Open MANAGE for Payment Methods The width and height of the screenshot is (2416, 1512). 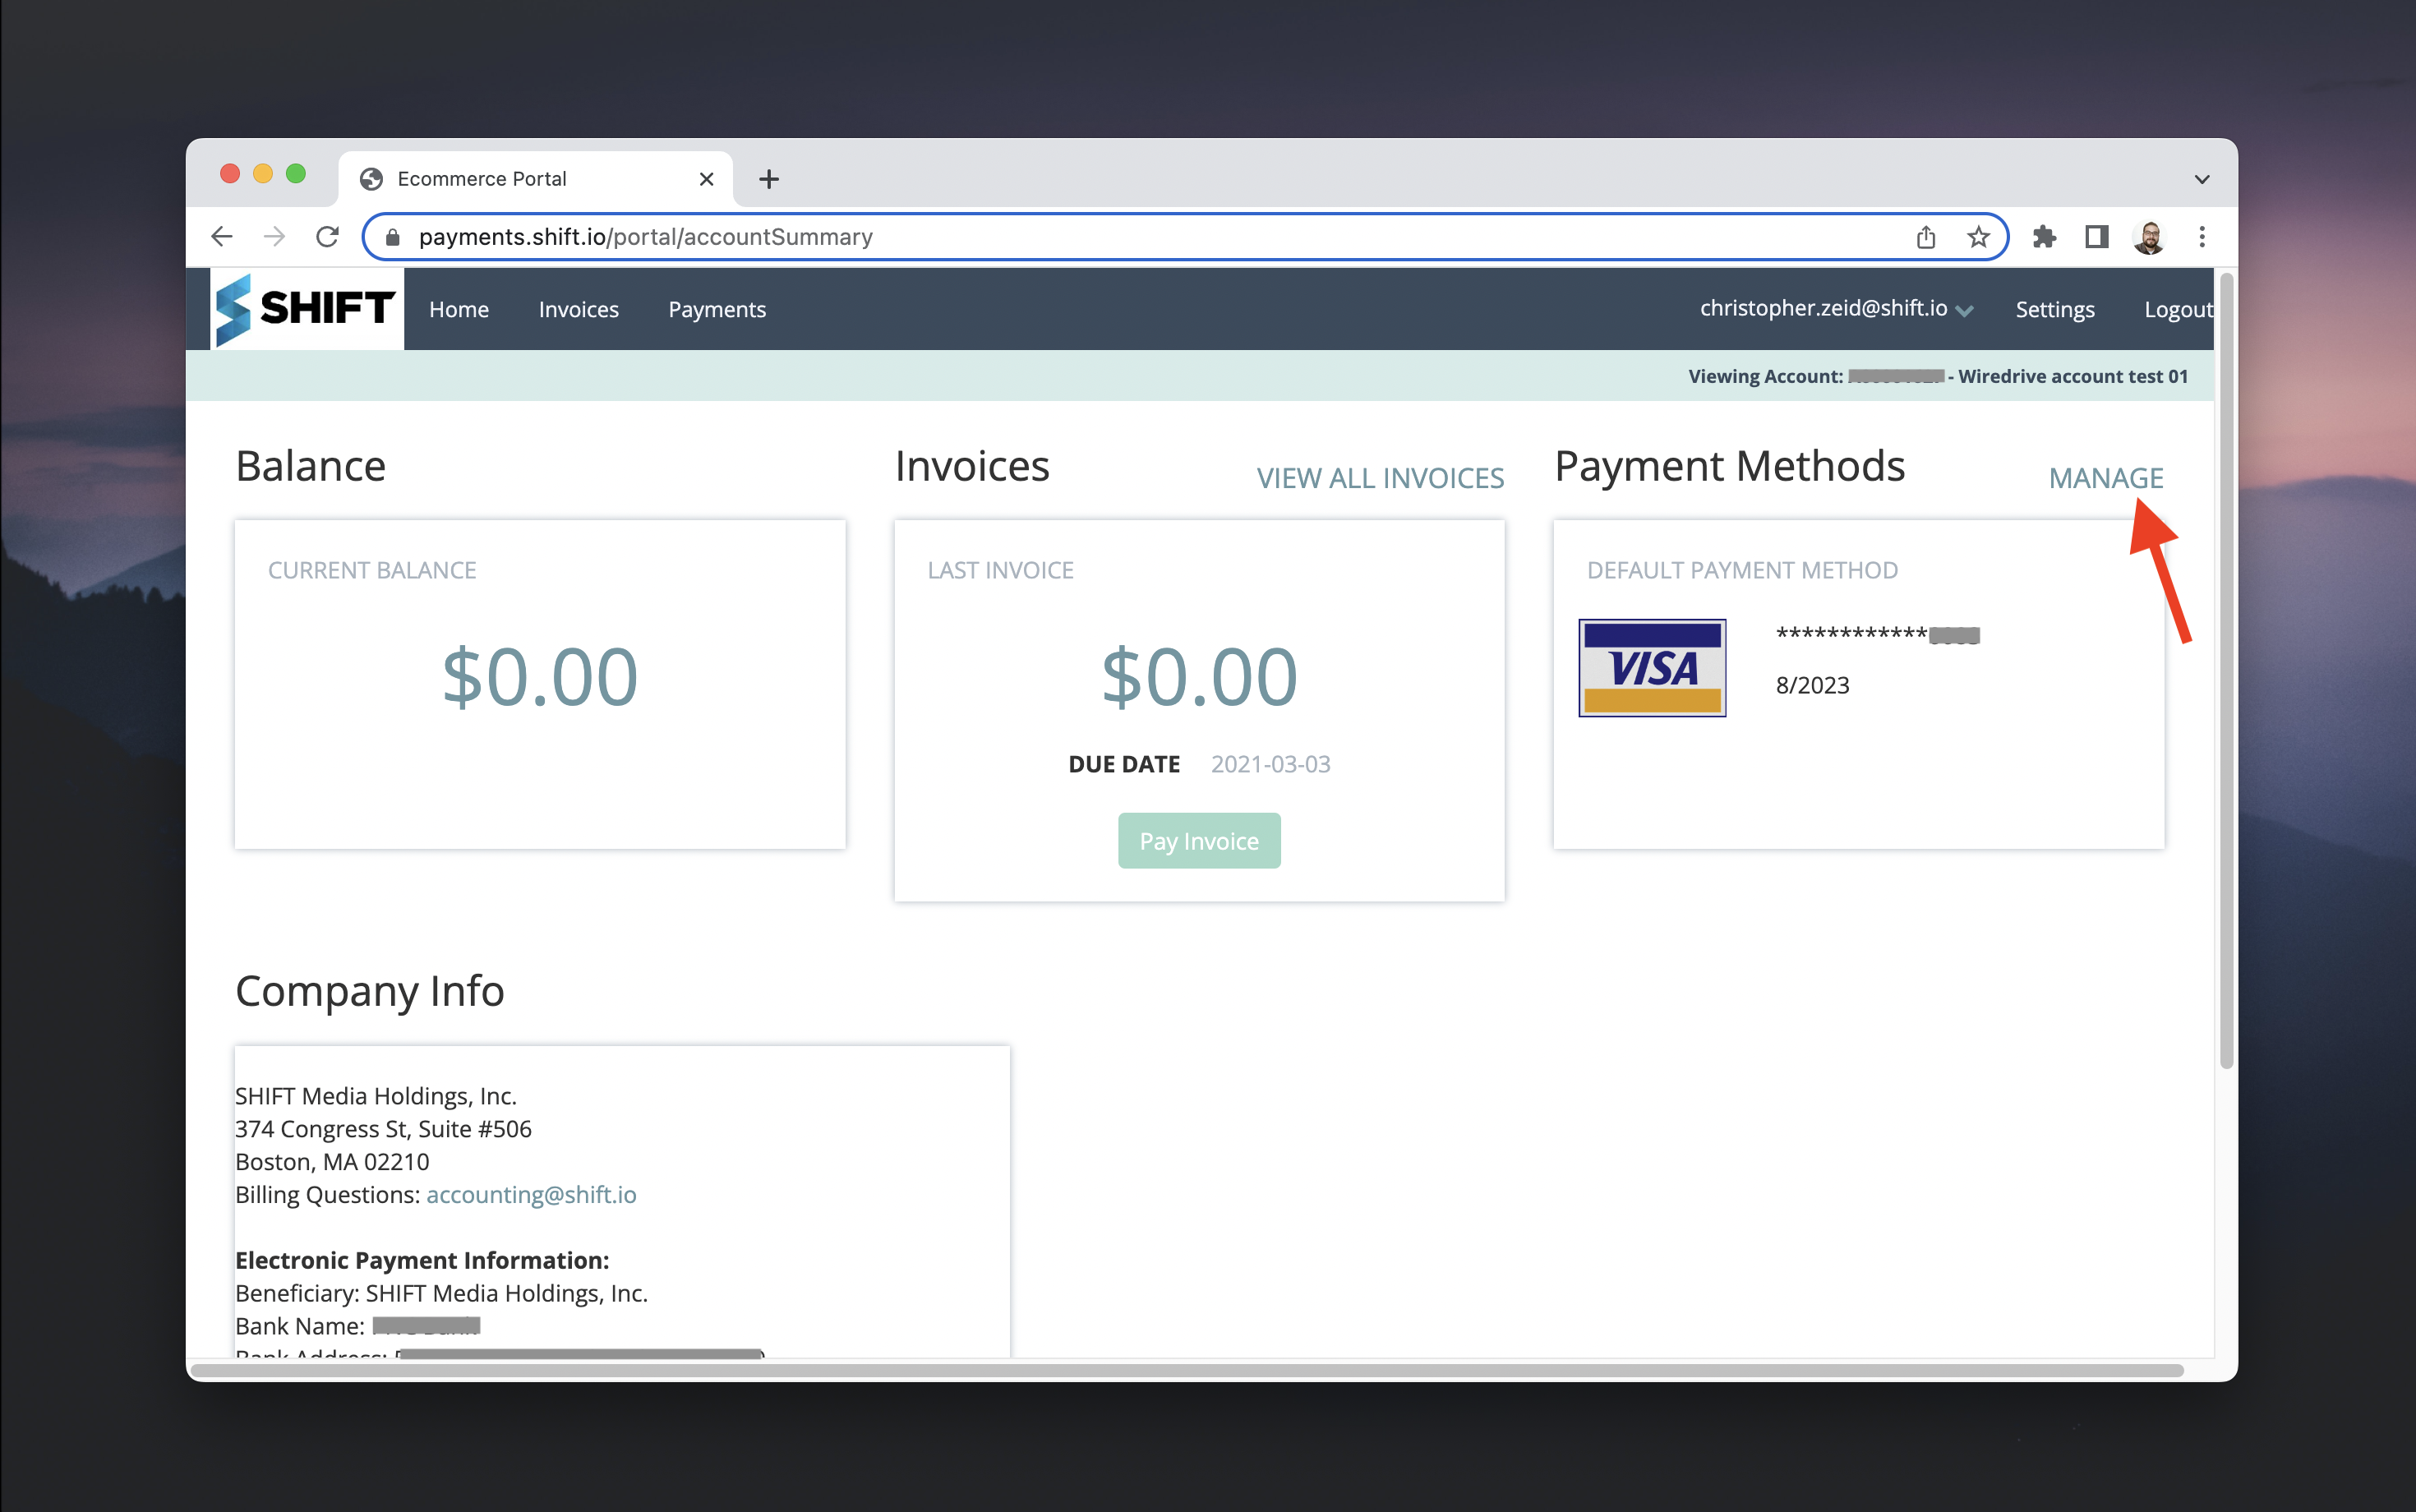(2106, 477)
